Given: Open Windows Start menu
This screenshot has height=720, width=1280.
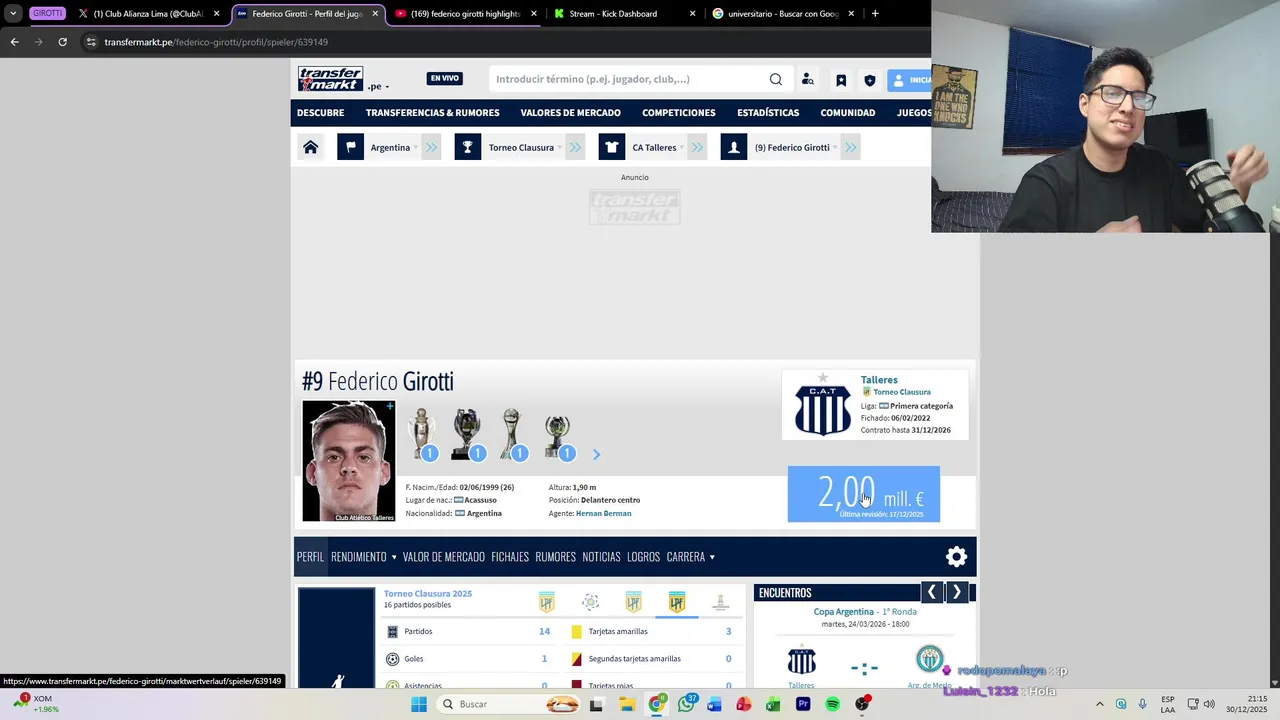Looking at the screenshot, I should [x=419, y=704].
